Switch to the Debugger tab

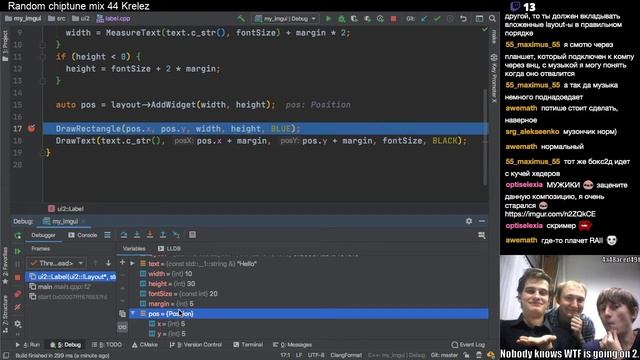point(43,235)
